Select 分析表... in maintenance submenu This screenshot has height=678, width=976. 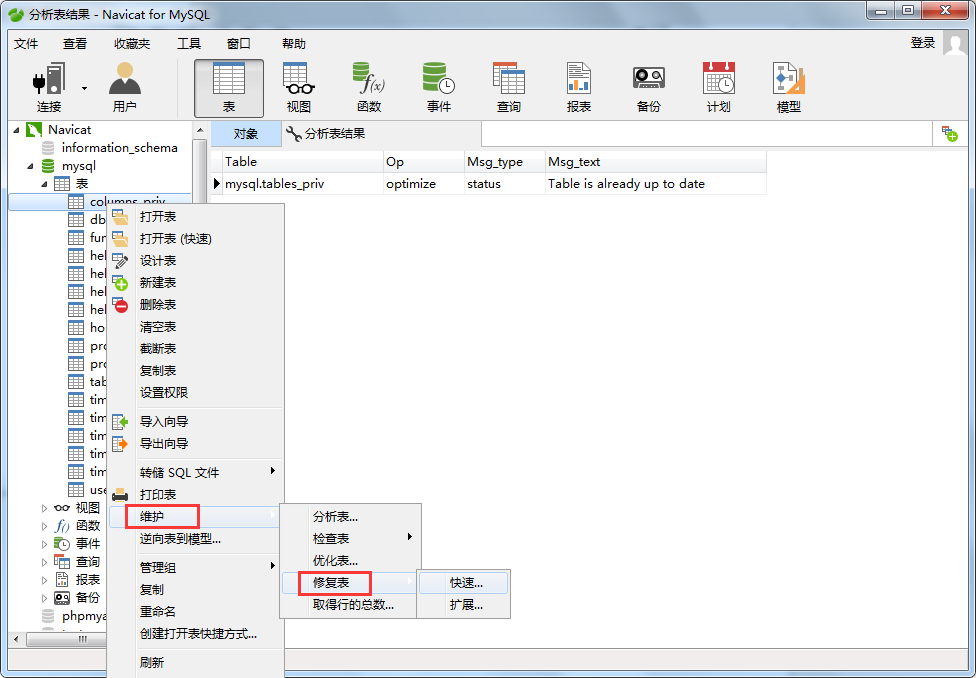[x=350, y=517]
